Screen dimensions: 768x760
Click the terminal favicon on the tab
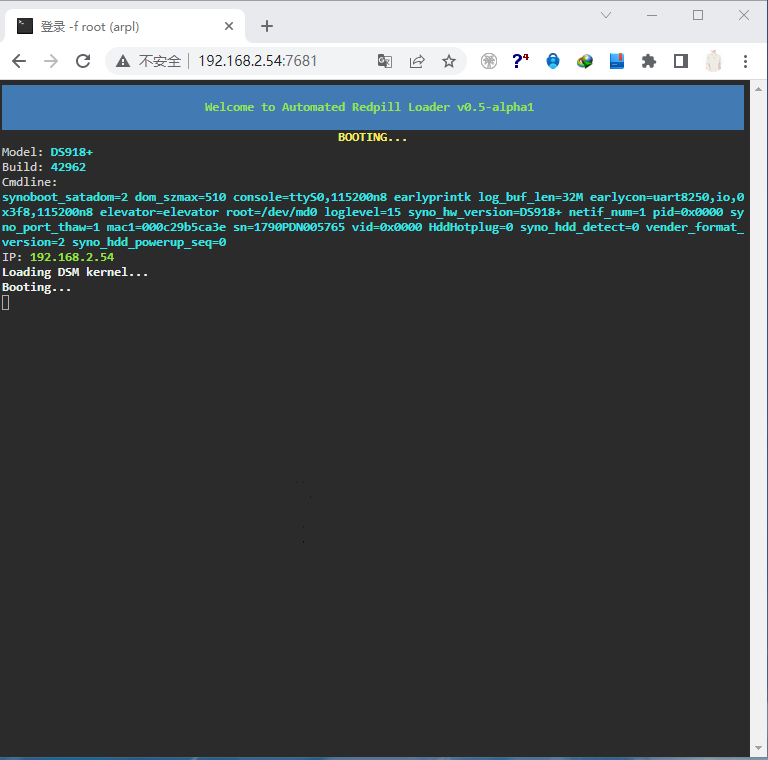(25, 26)
